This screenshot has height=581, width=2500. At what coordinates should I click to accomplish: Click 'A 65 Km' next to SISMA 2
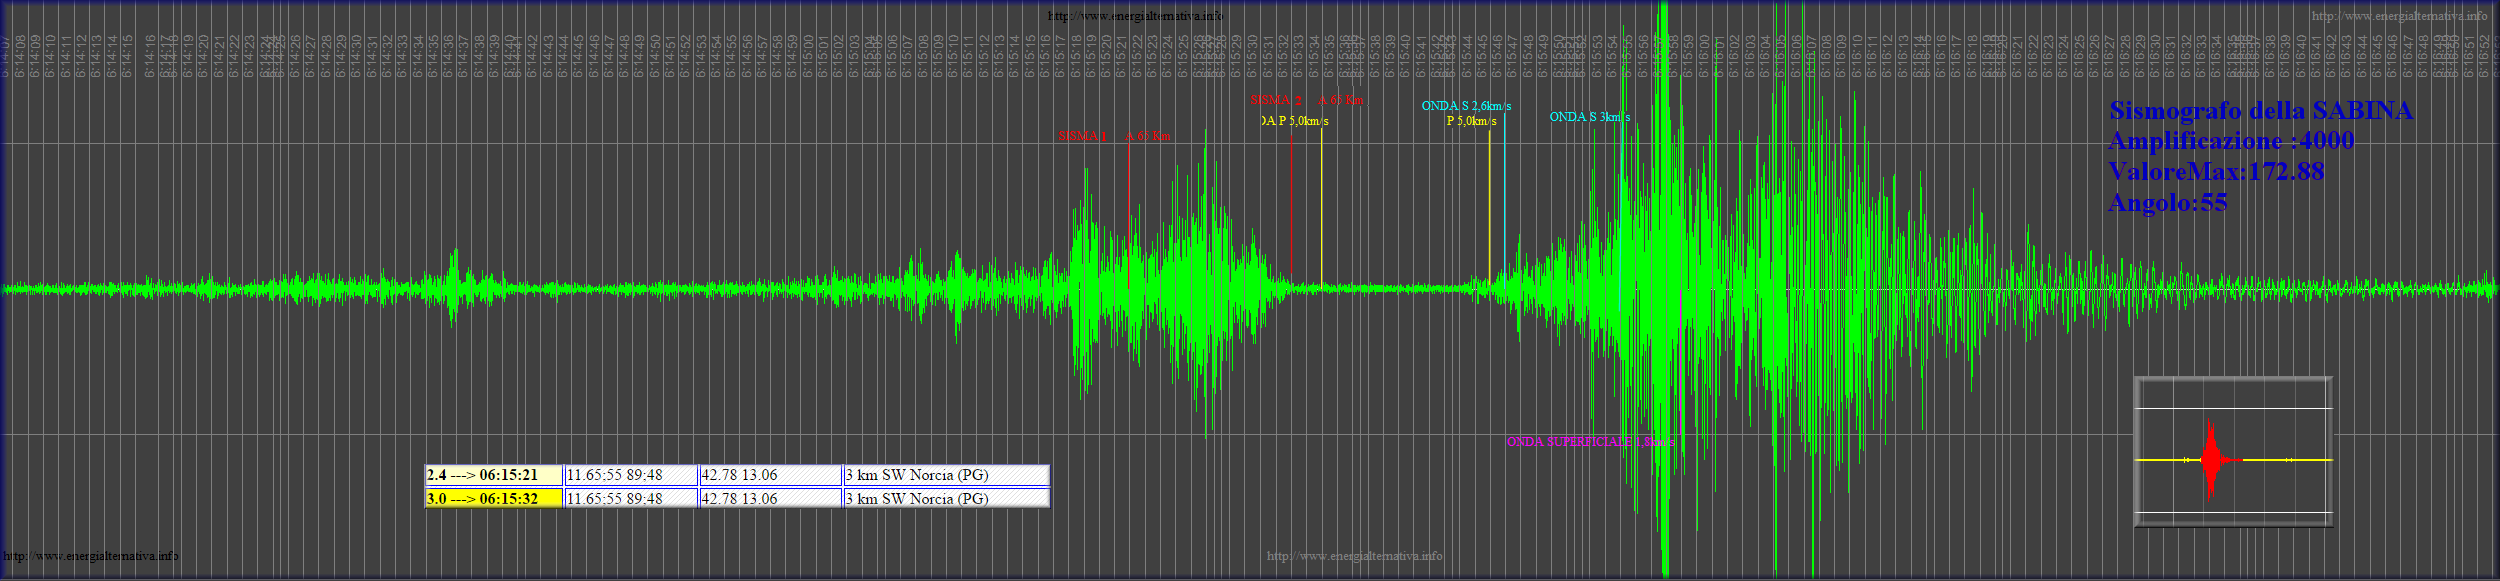click(1341, 100)
